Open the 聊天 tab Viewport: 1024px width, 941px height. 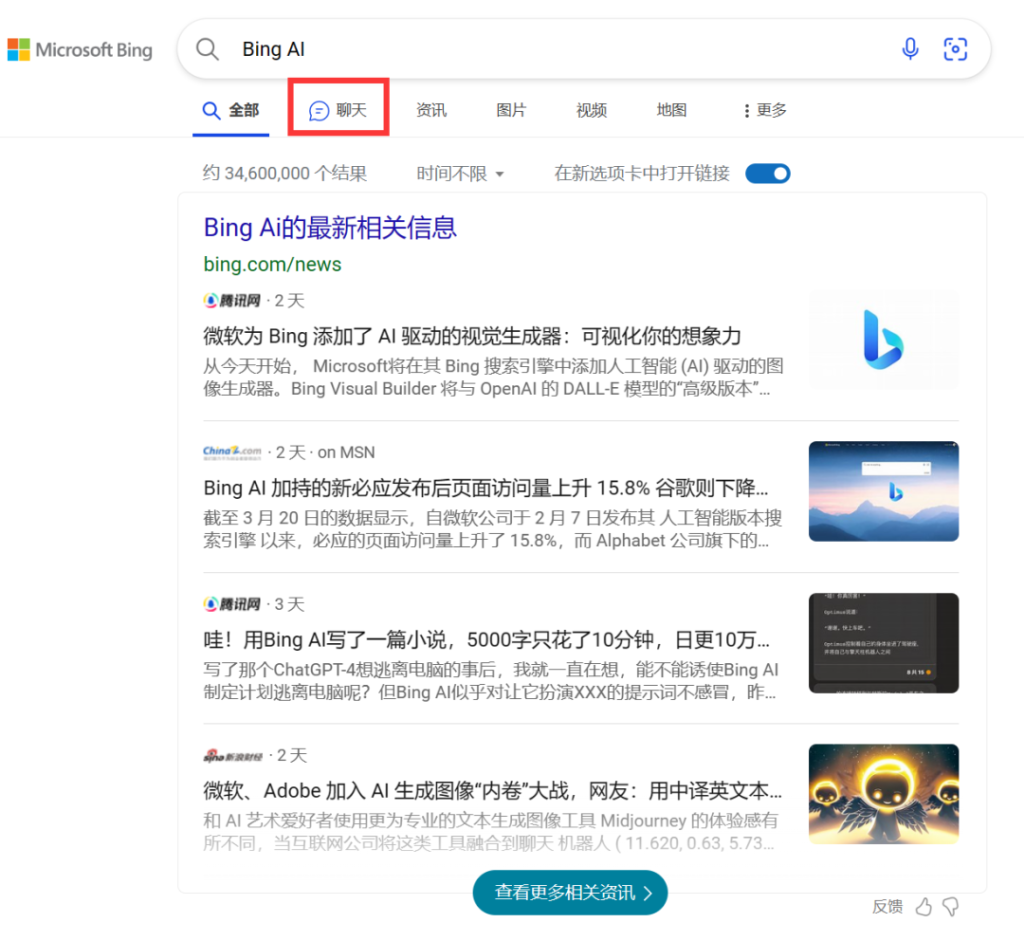point(338,110)
